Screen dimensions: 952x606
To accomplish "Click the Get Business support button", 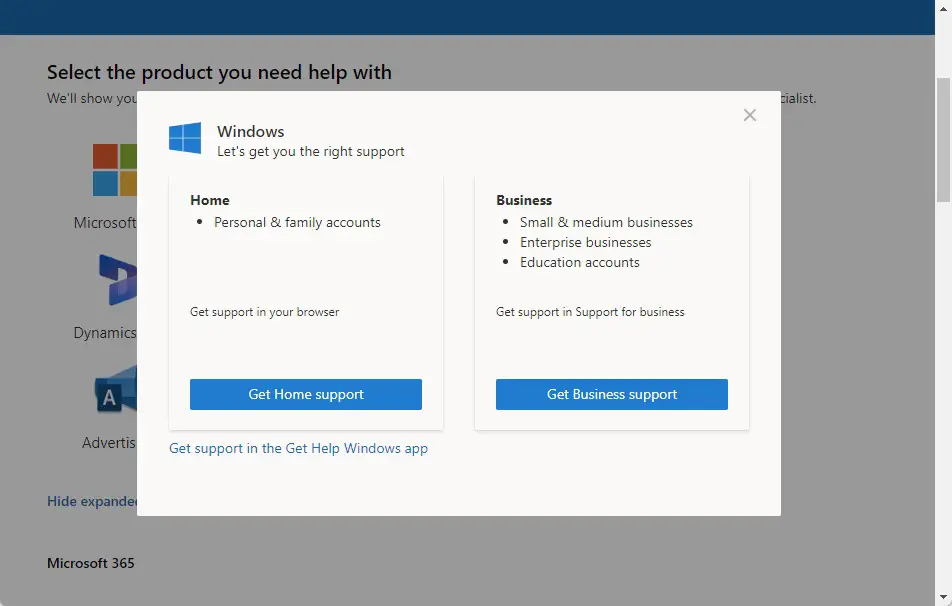I will tap(611, 395).
